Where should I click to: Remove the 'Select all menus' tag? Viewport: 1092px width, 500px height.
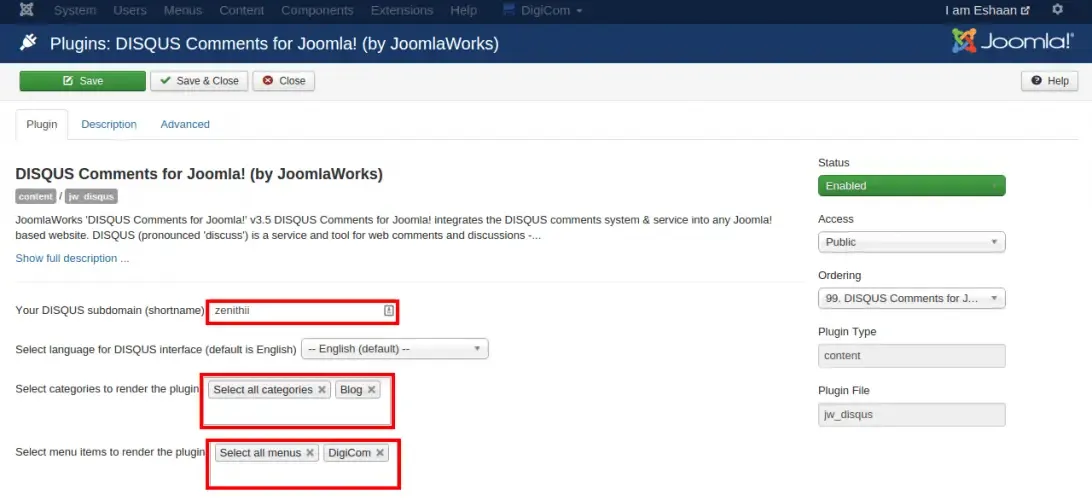pyautogui.click(x=310, y=453)
